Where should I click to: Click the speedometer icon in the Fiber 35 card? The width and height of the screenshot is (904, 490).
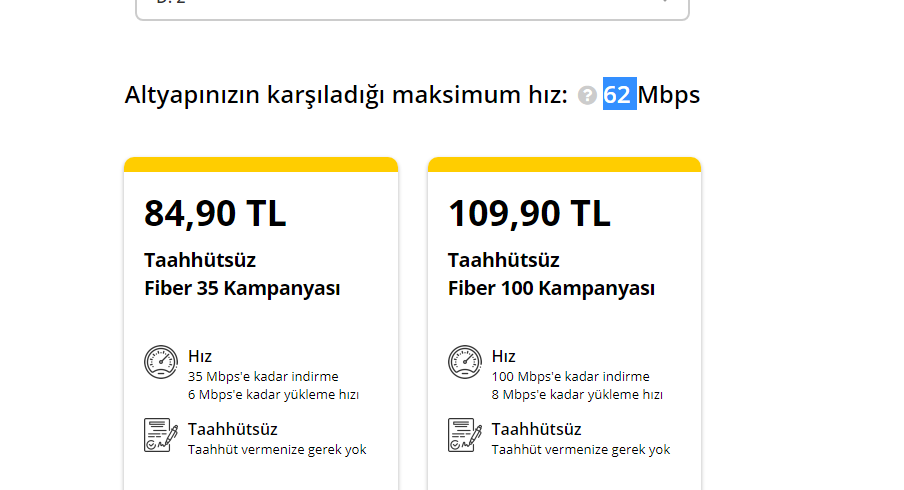[161, 363]
